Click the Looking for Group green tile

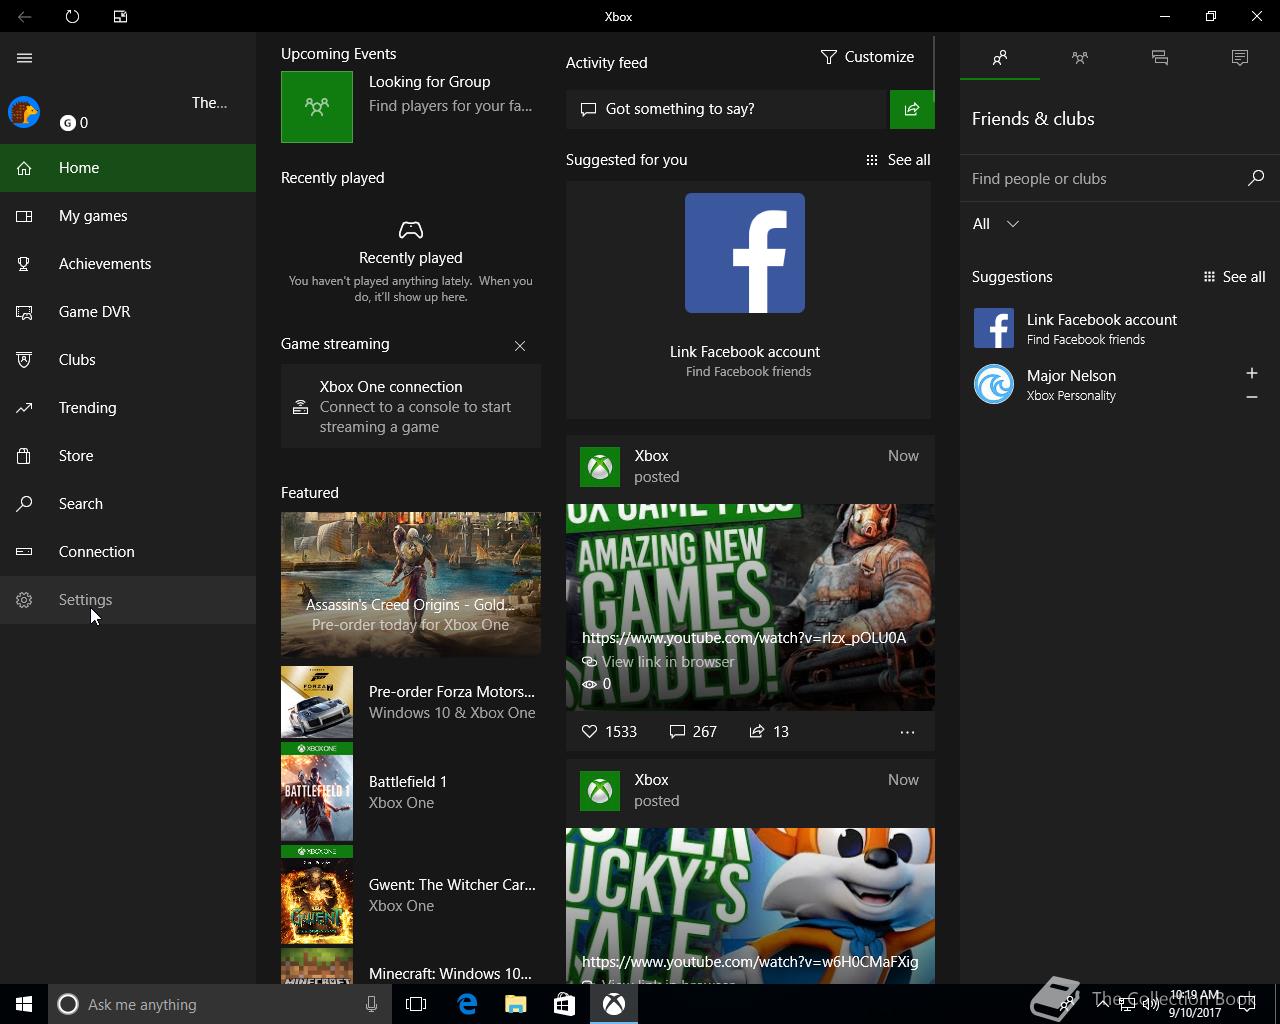tap(317, 107)
